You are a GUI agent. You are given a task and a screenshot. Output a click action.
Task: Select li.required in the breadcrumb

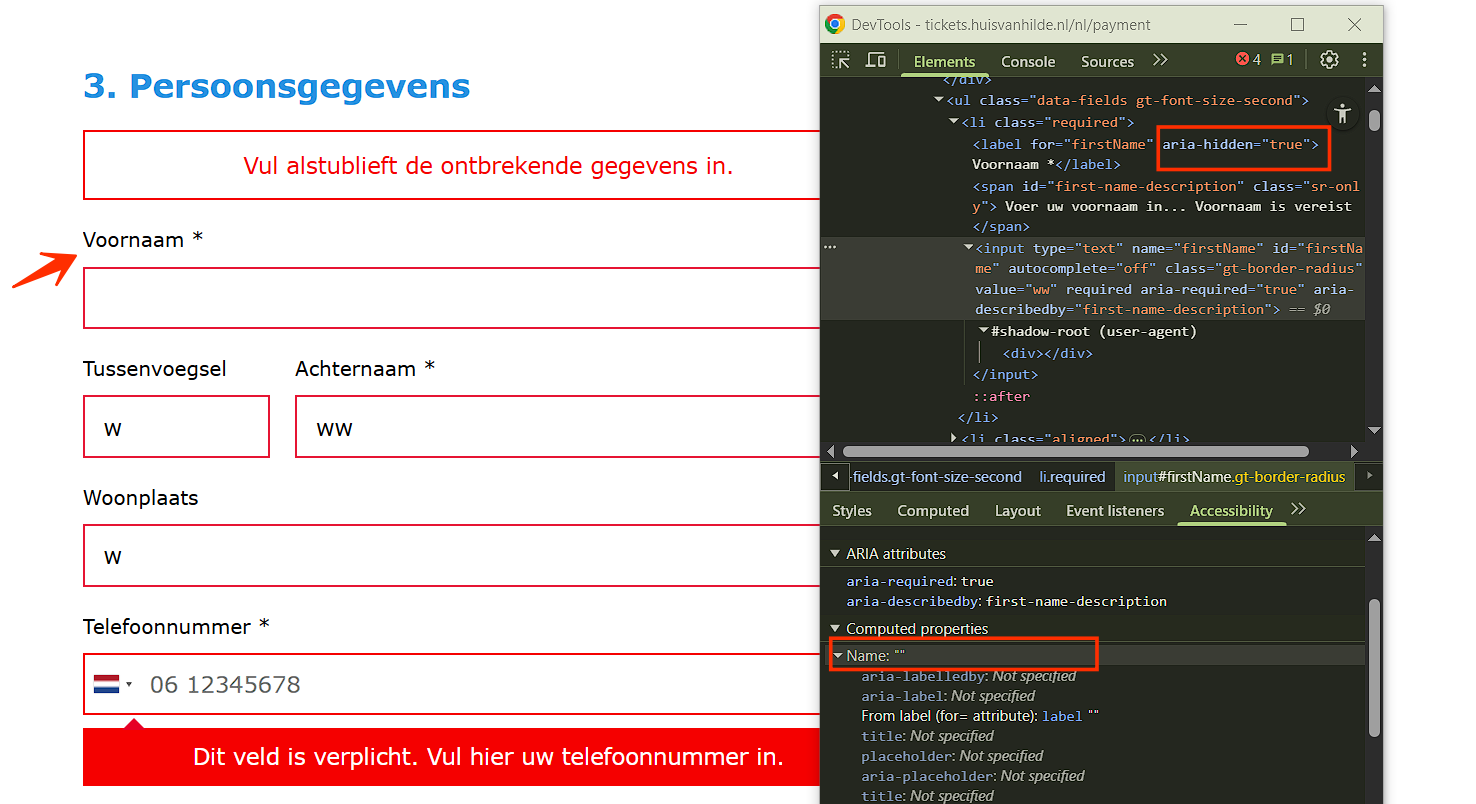1072,477
